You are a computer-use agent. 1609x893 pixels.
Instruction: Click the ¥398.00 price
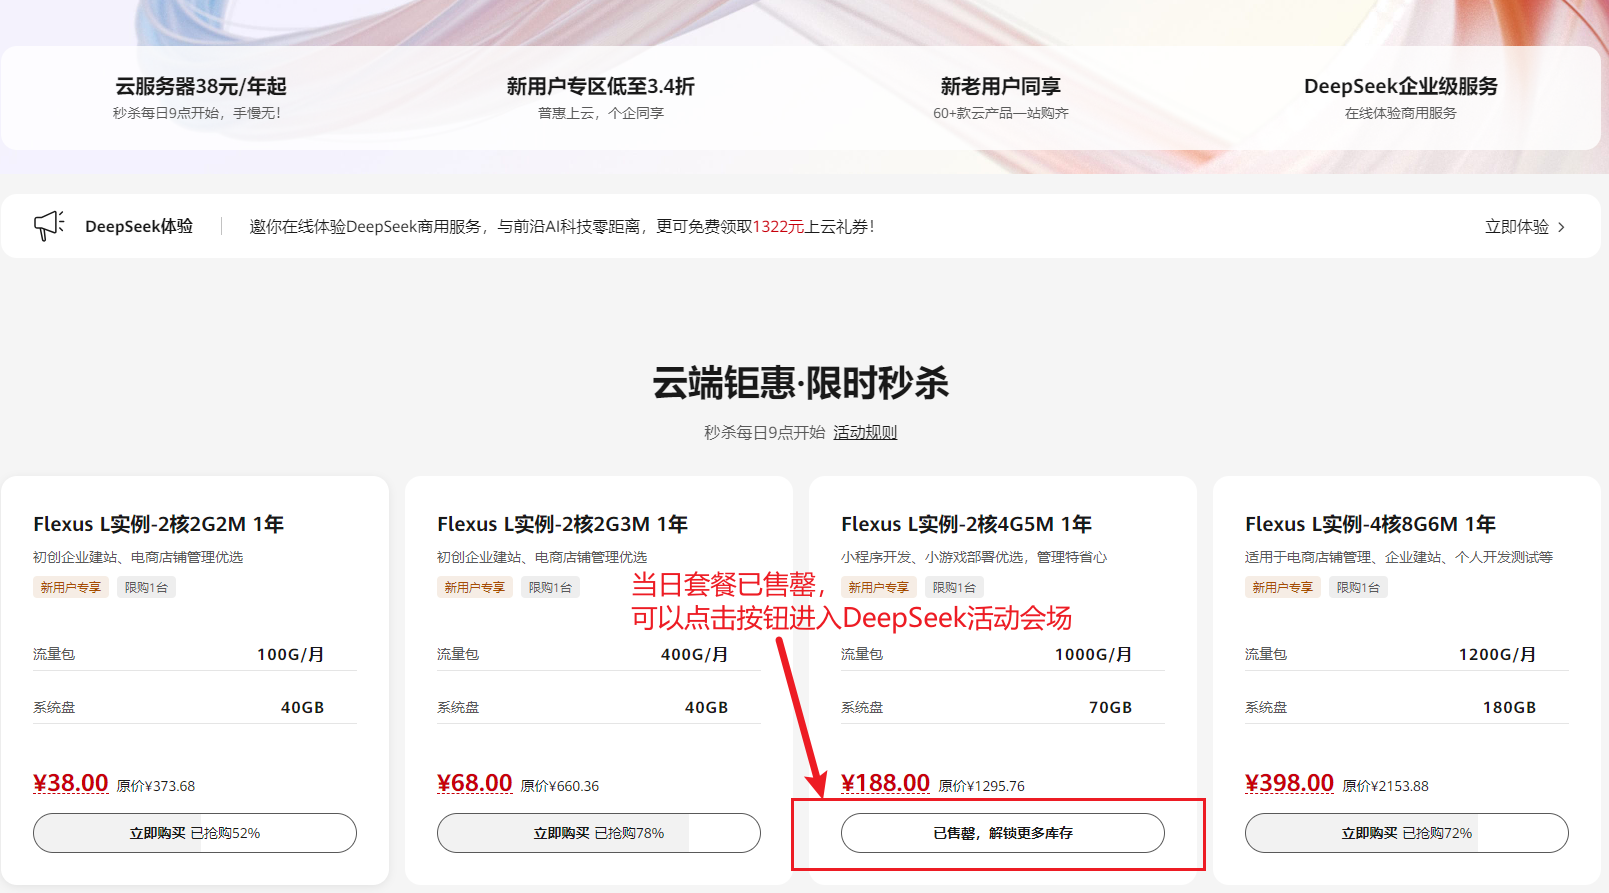click(x=1290, y=783)
